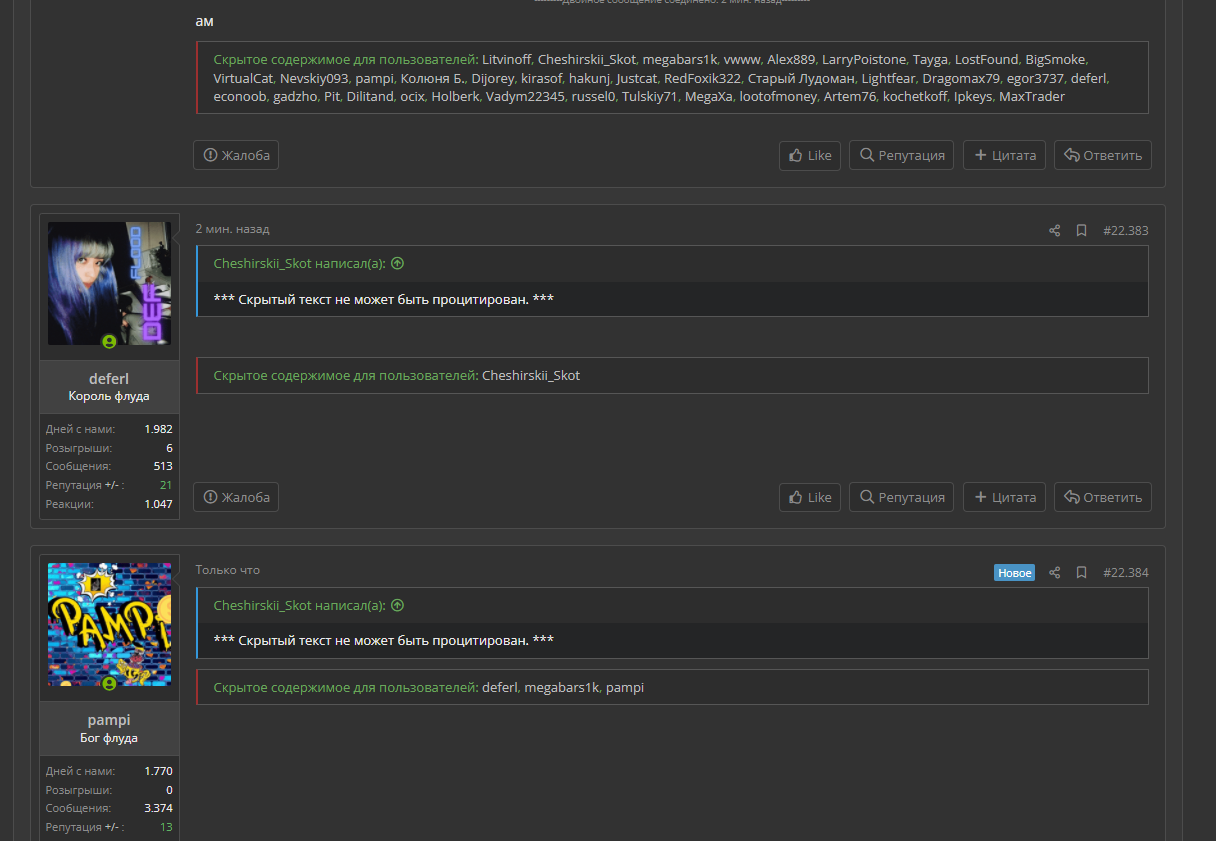
Task: Open post number #22.383 link
Action: pos(1126,231)
